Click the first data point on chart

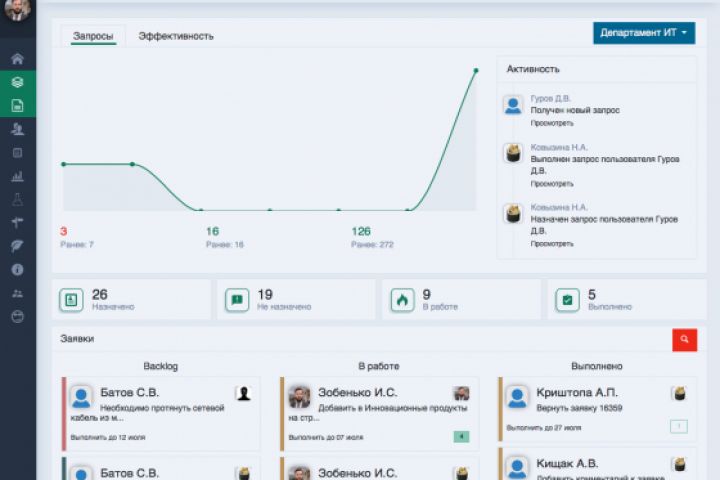pos(64,164)
